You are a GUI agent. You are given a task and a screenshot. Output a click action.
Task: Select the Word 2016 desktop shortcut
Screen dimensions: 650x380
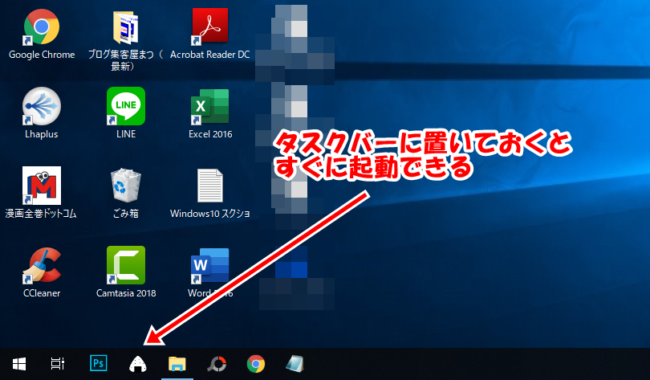tap(210, 265)
